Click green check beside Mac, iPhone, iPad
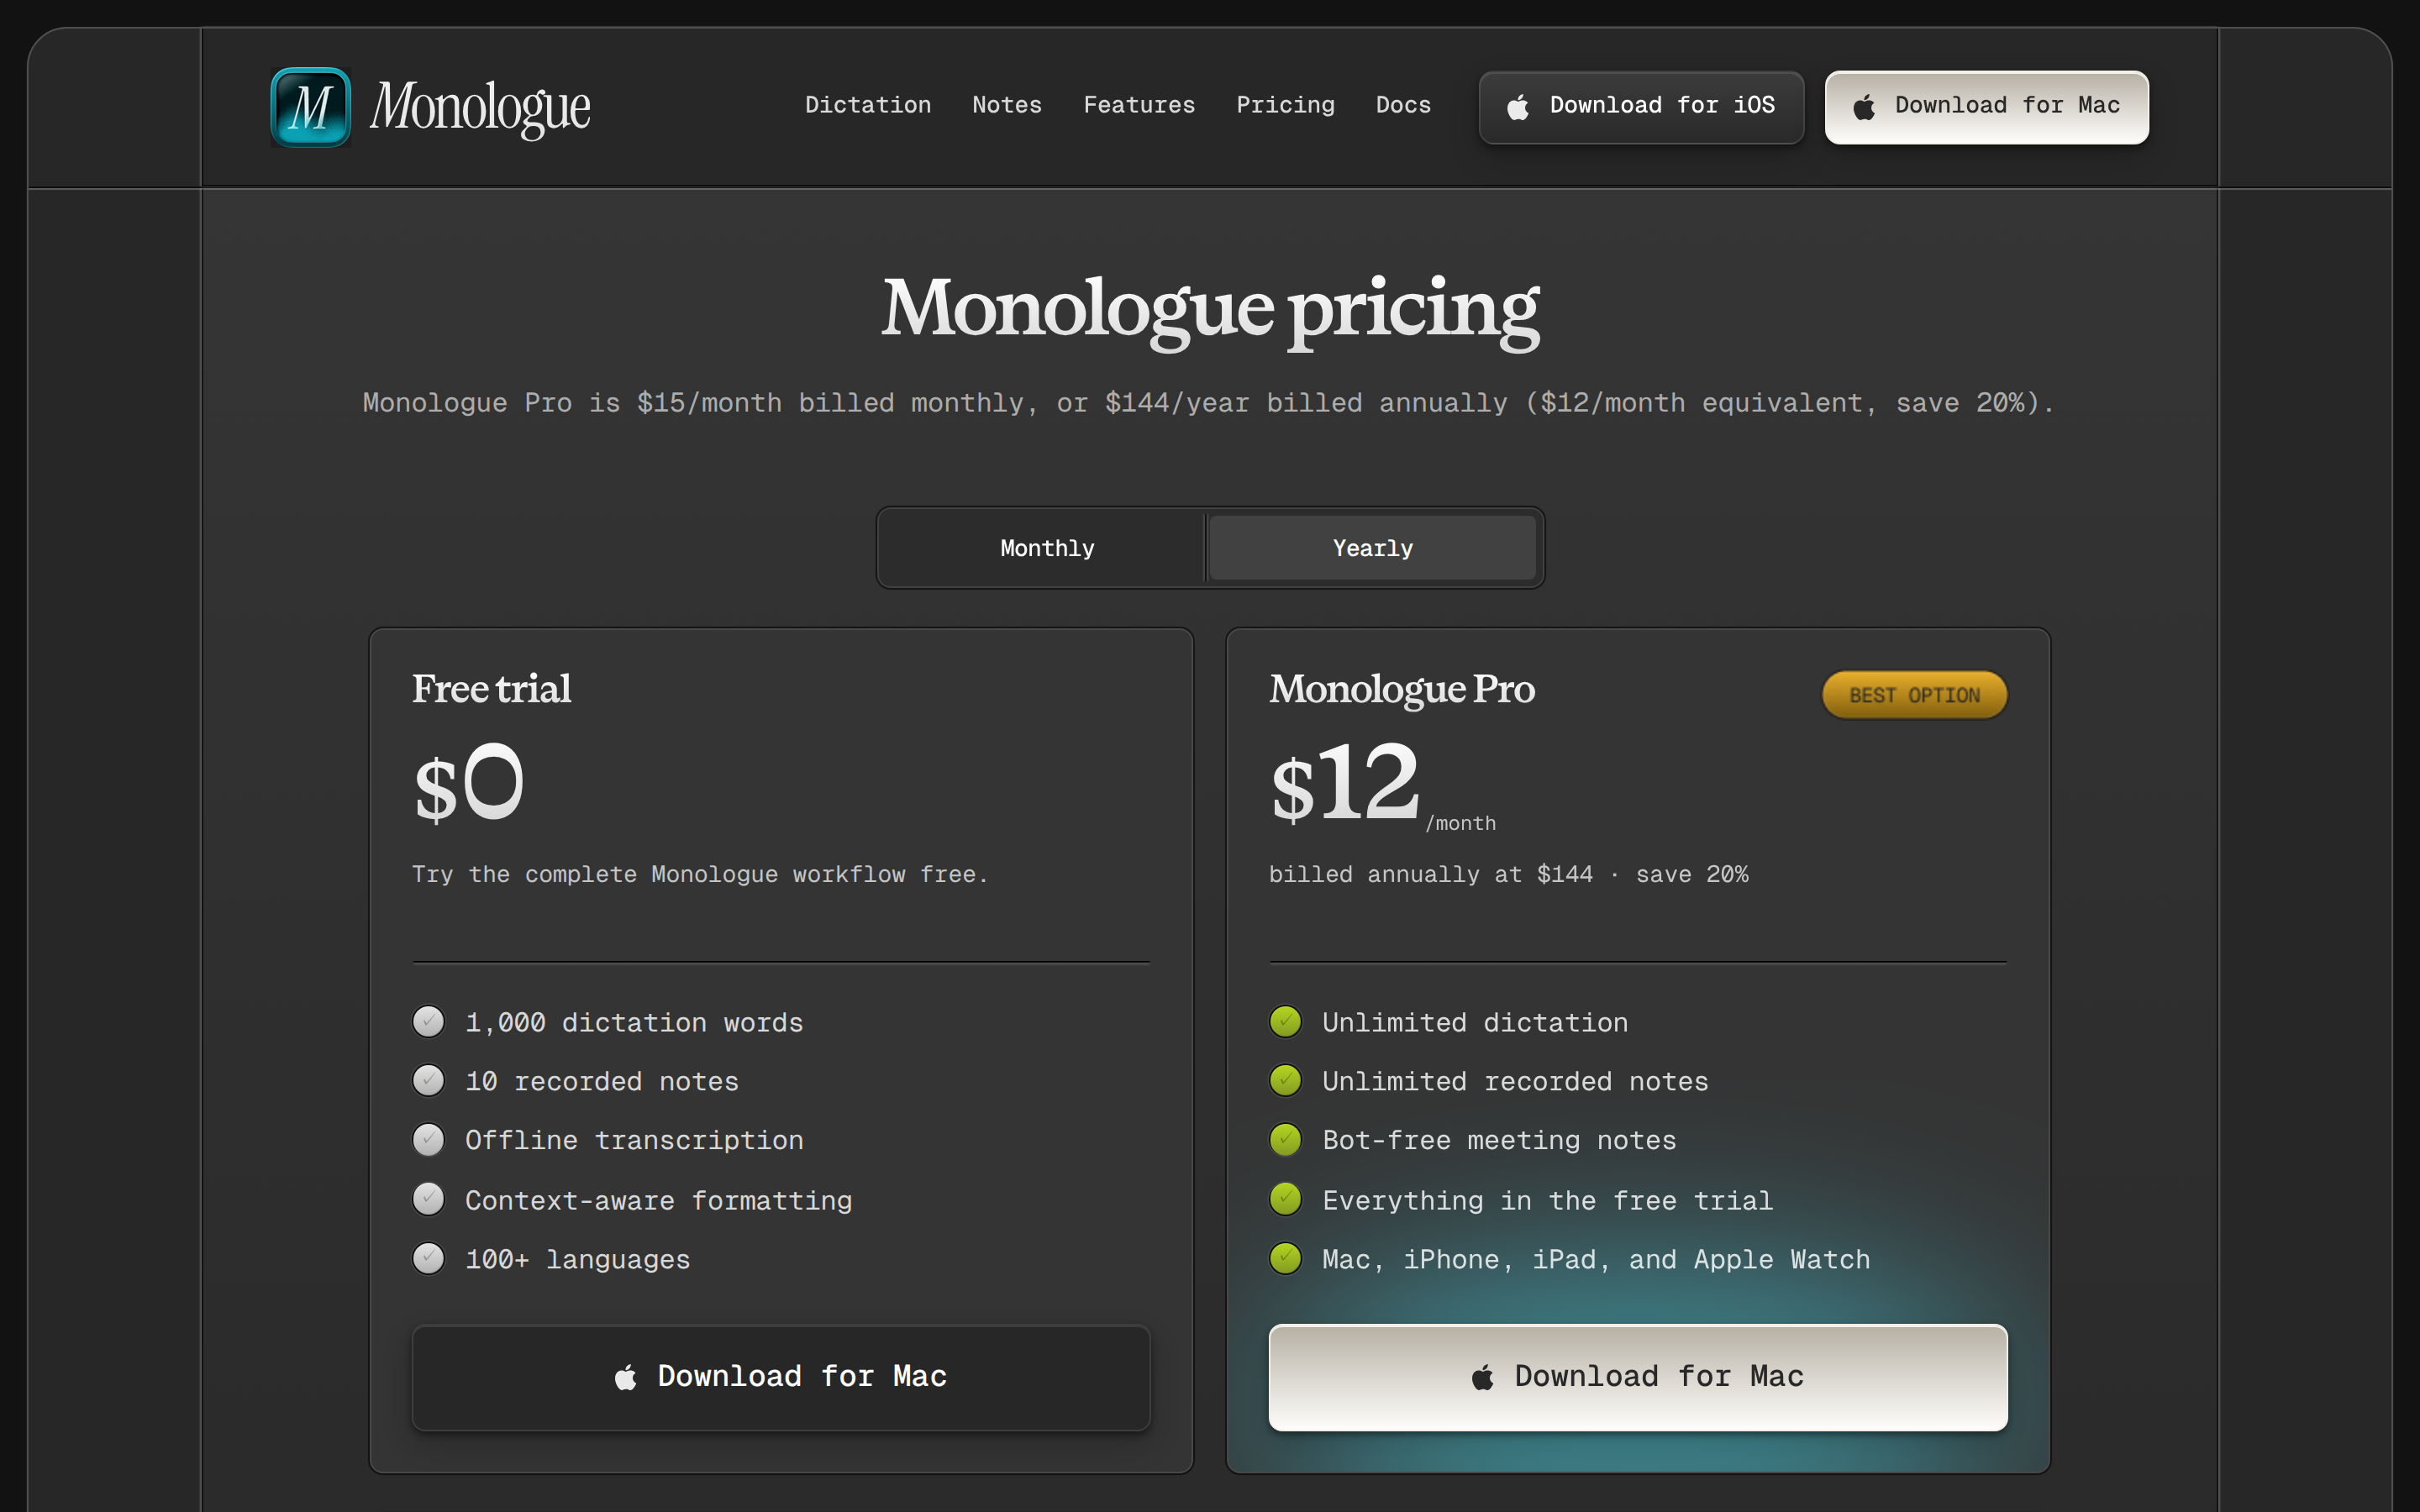 pos(1286,1259)
